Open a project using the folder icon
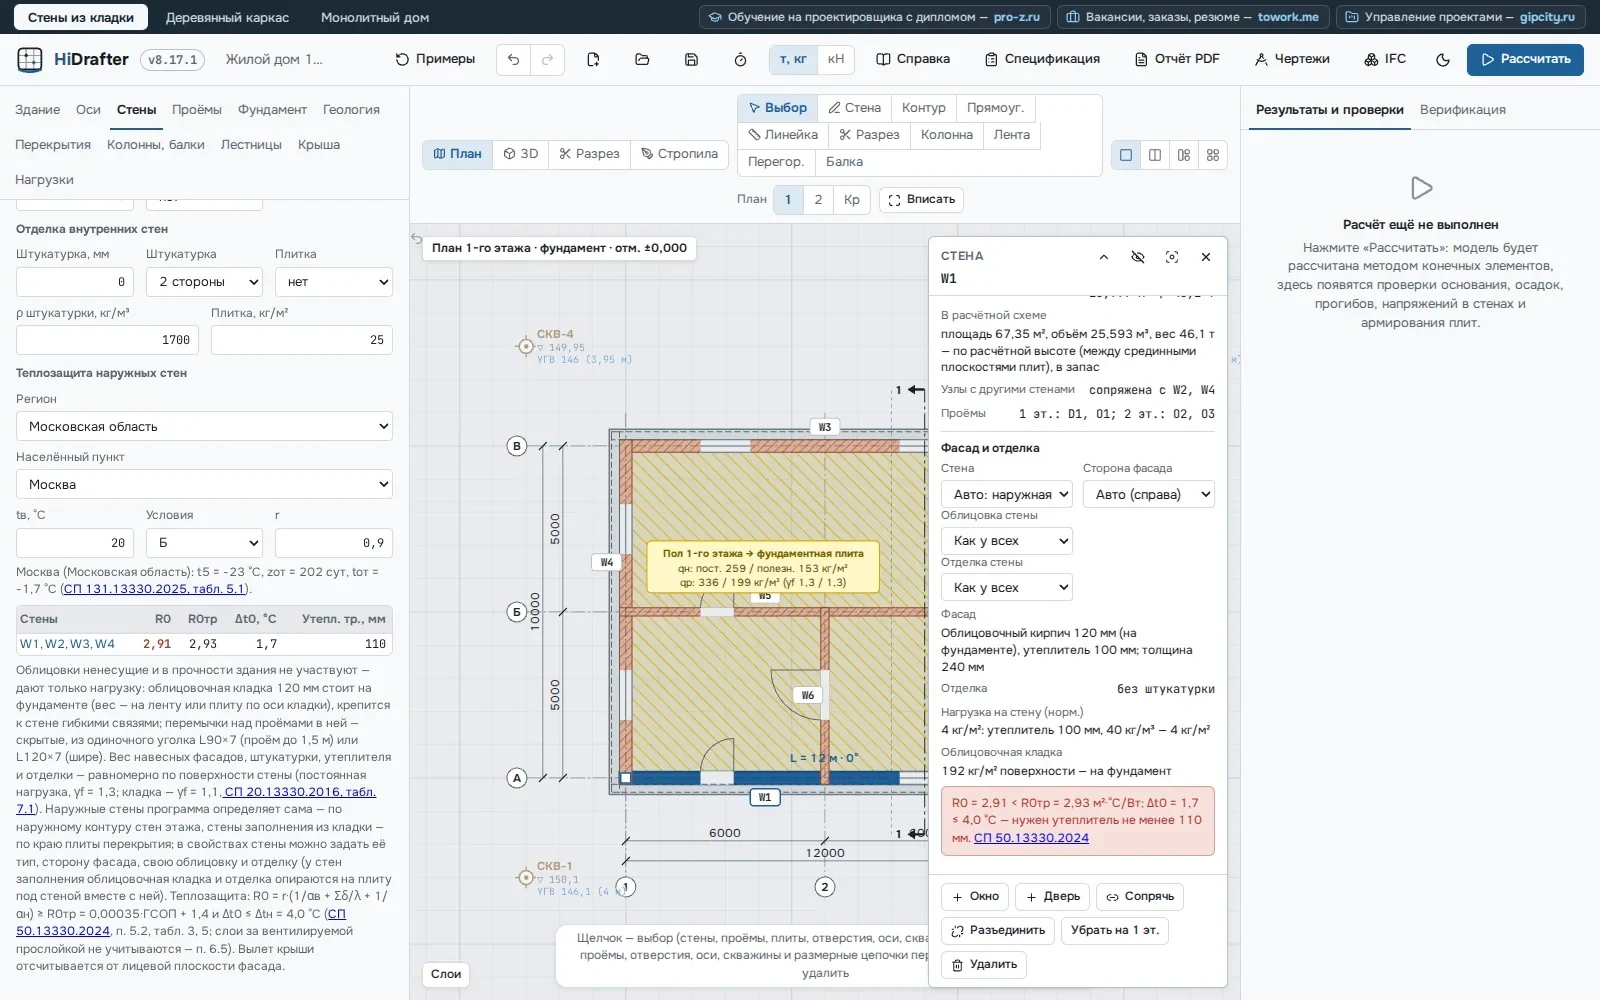The width and height of the screenshot is (1600, 1000). (x=642, y=59)
